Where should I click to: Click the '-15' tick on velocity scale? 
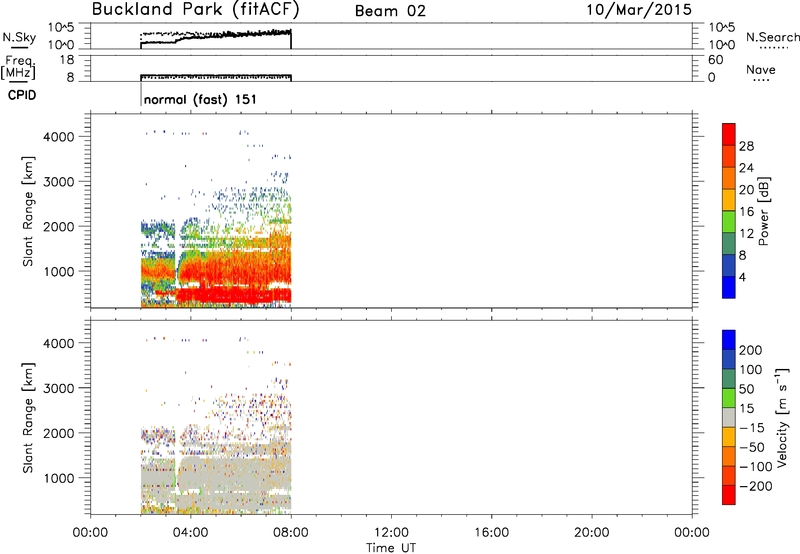pyautogui.click(x=752, y=428)
